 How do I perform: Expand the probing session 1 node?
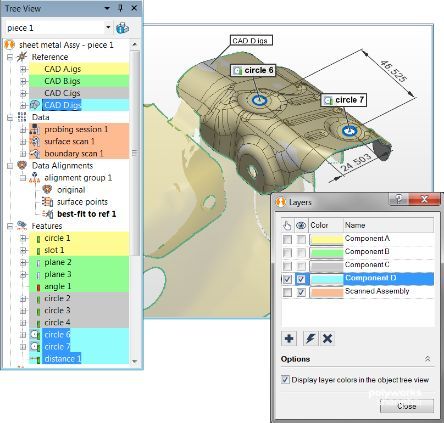23,129
